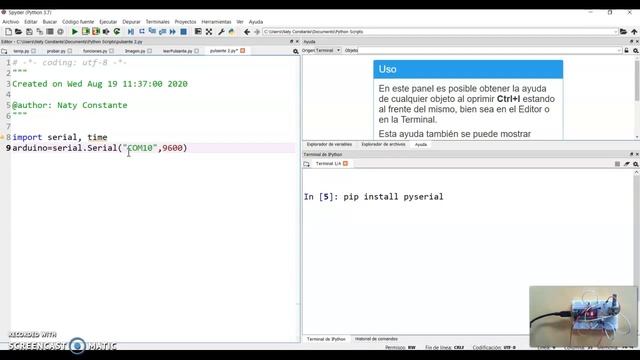Switch to leerPulsante.py editor tab
The height and width of the screenshot is (360, 640).
(178, 51)
